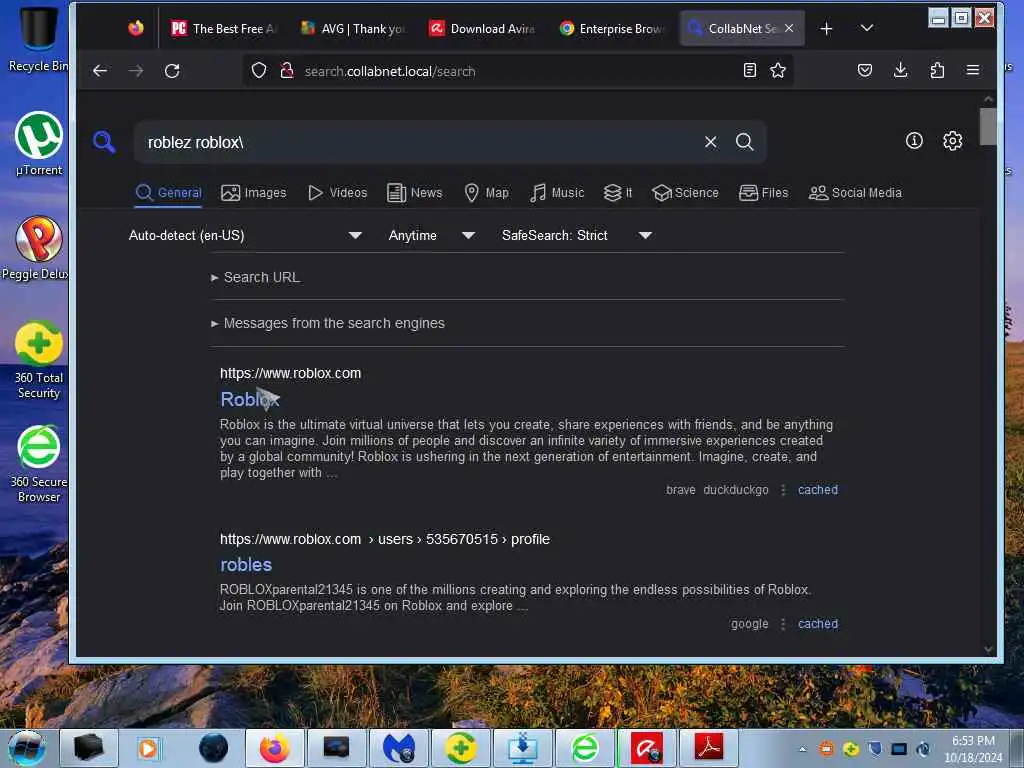This screenshot has height=768, width=1024.
Task: Open the Anytime time range dropdown
Action: tap(432, 235)
